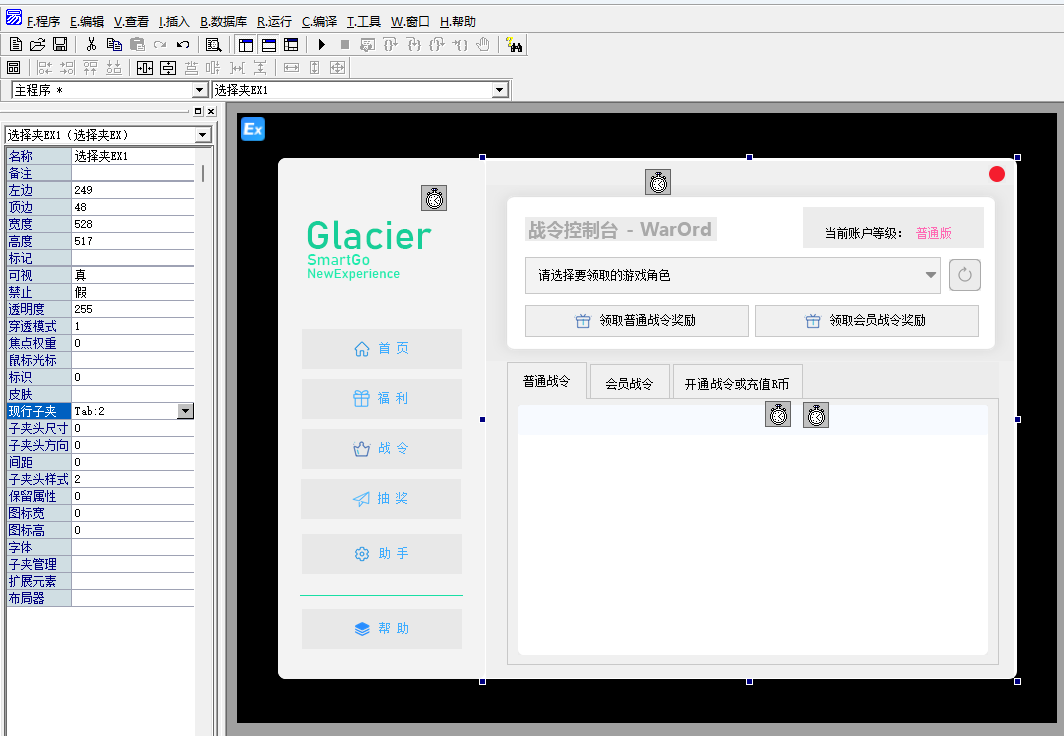Click the undo arrow icon
The height and width of the screenshot is (736, 1064).
tap(183, 45)
